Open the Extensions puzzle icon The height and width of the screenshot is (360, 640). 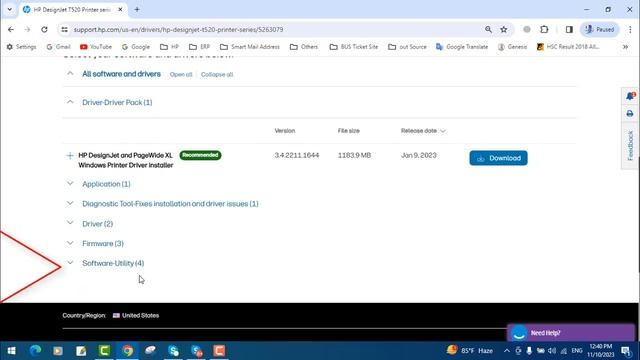point(544,29)
